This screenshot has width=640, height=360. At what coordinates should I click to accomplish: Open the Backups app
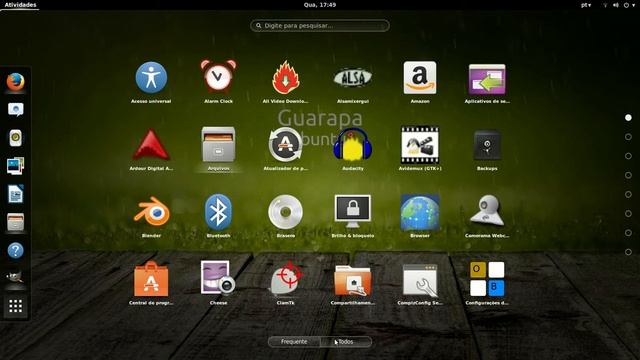tap(487, 145)
